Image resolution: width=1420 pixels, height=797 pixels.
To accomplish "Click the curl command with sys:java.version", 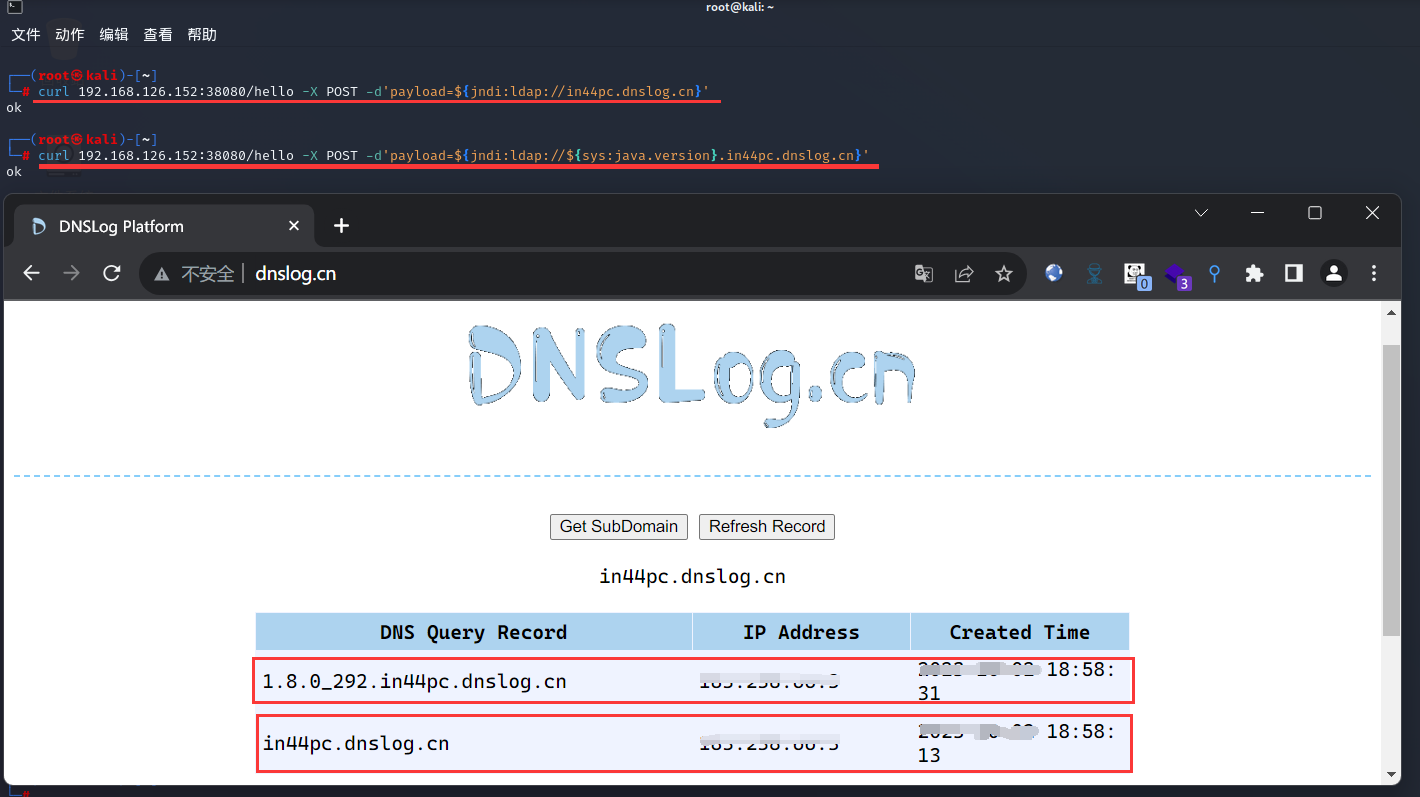I will pyautogui.click(x=453, y=156).
